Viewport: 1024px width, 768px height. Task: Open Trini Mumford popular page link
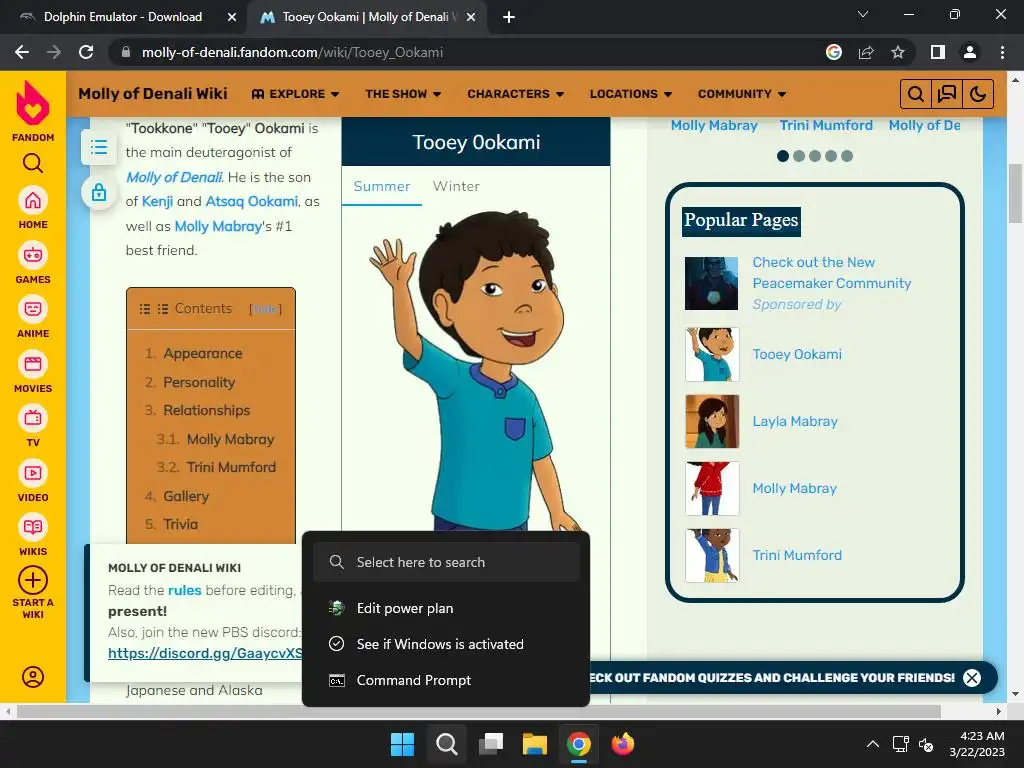(797, 555)
